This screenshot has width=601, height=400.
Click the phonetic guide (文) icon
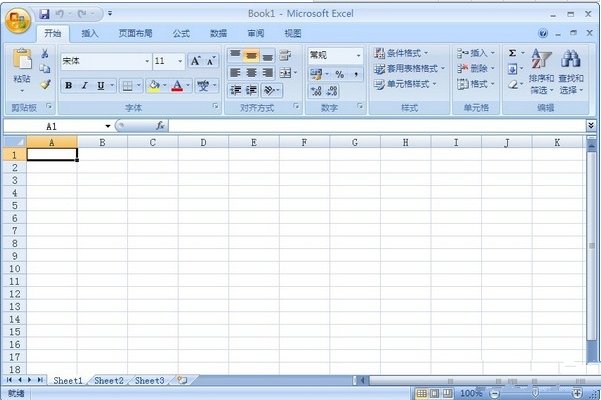203,85
